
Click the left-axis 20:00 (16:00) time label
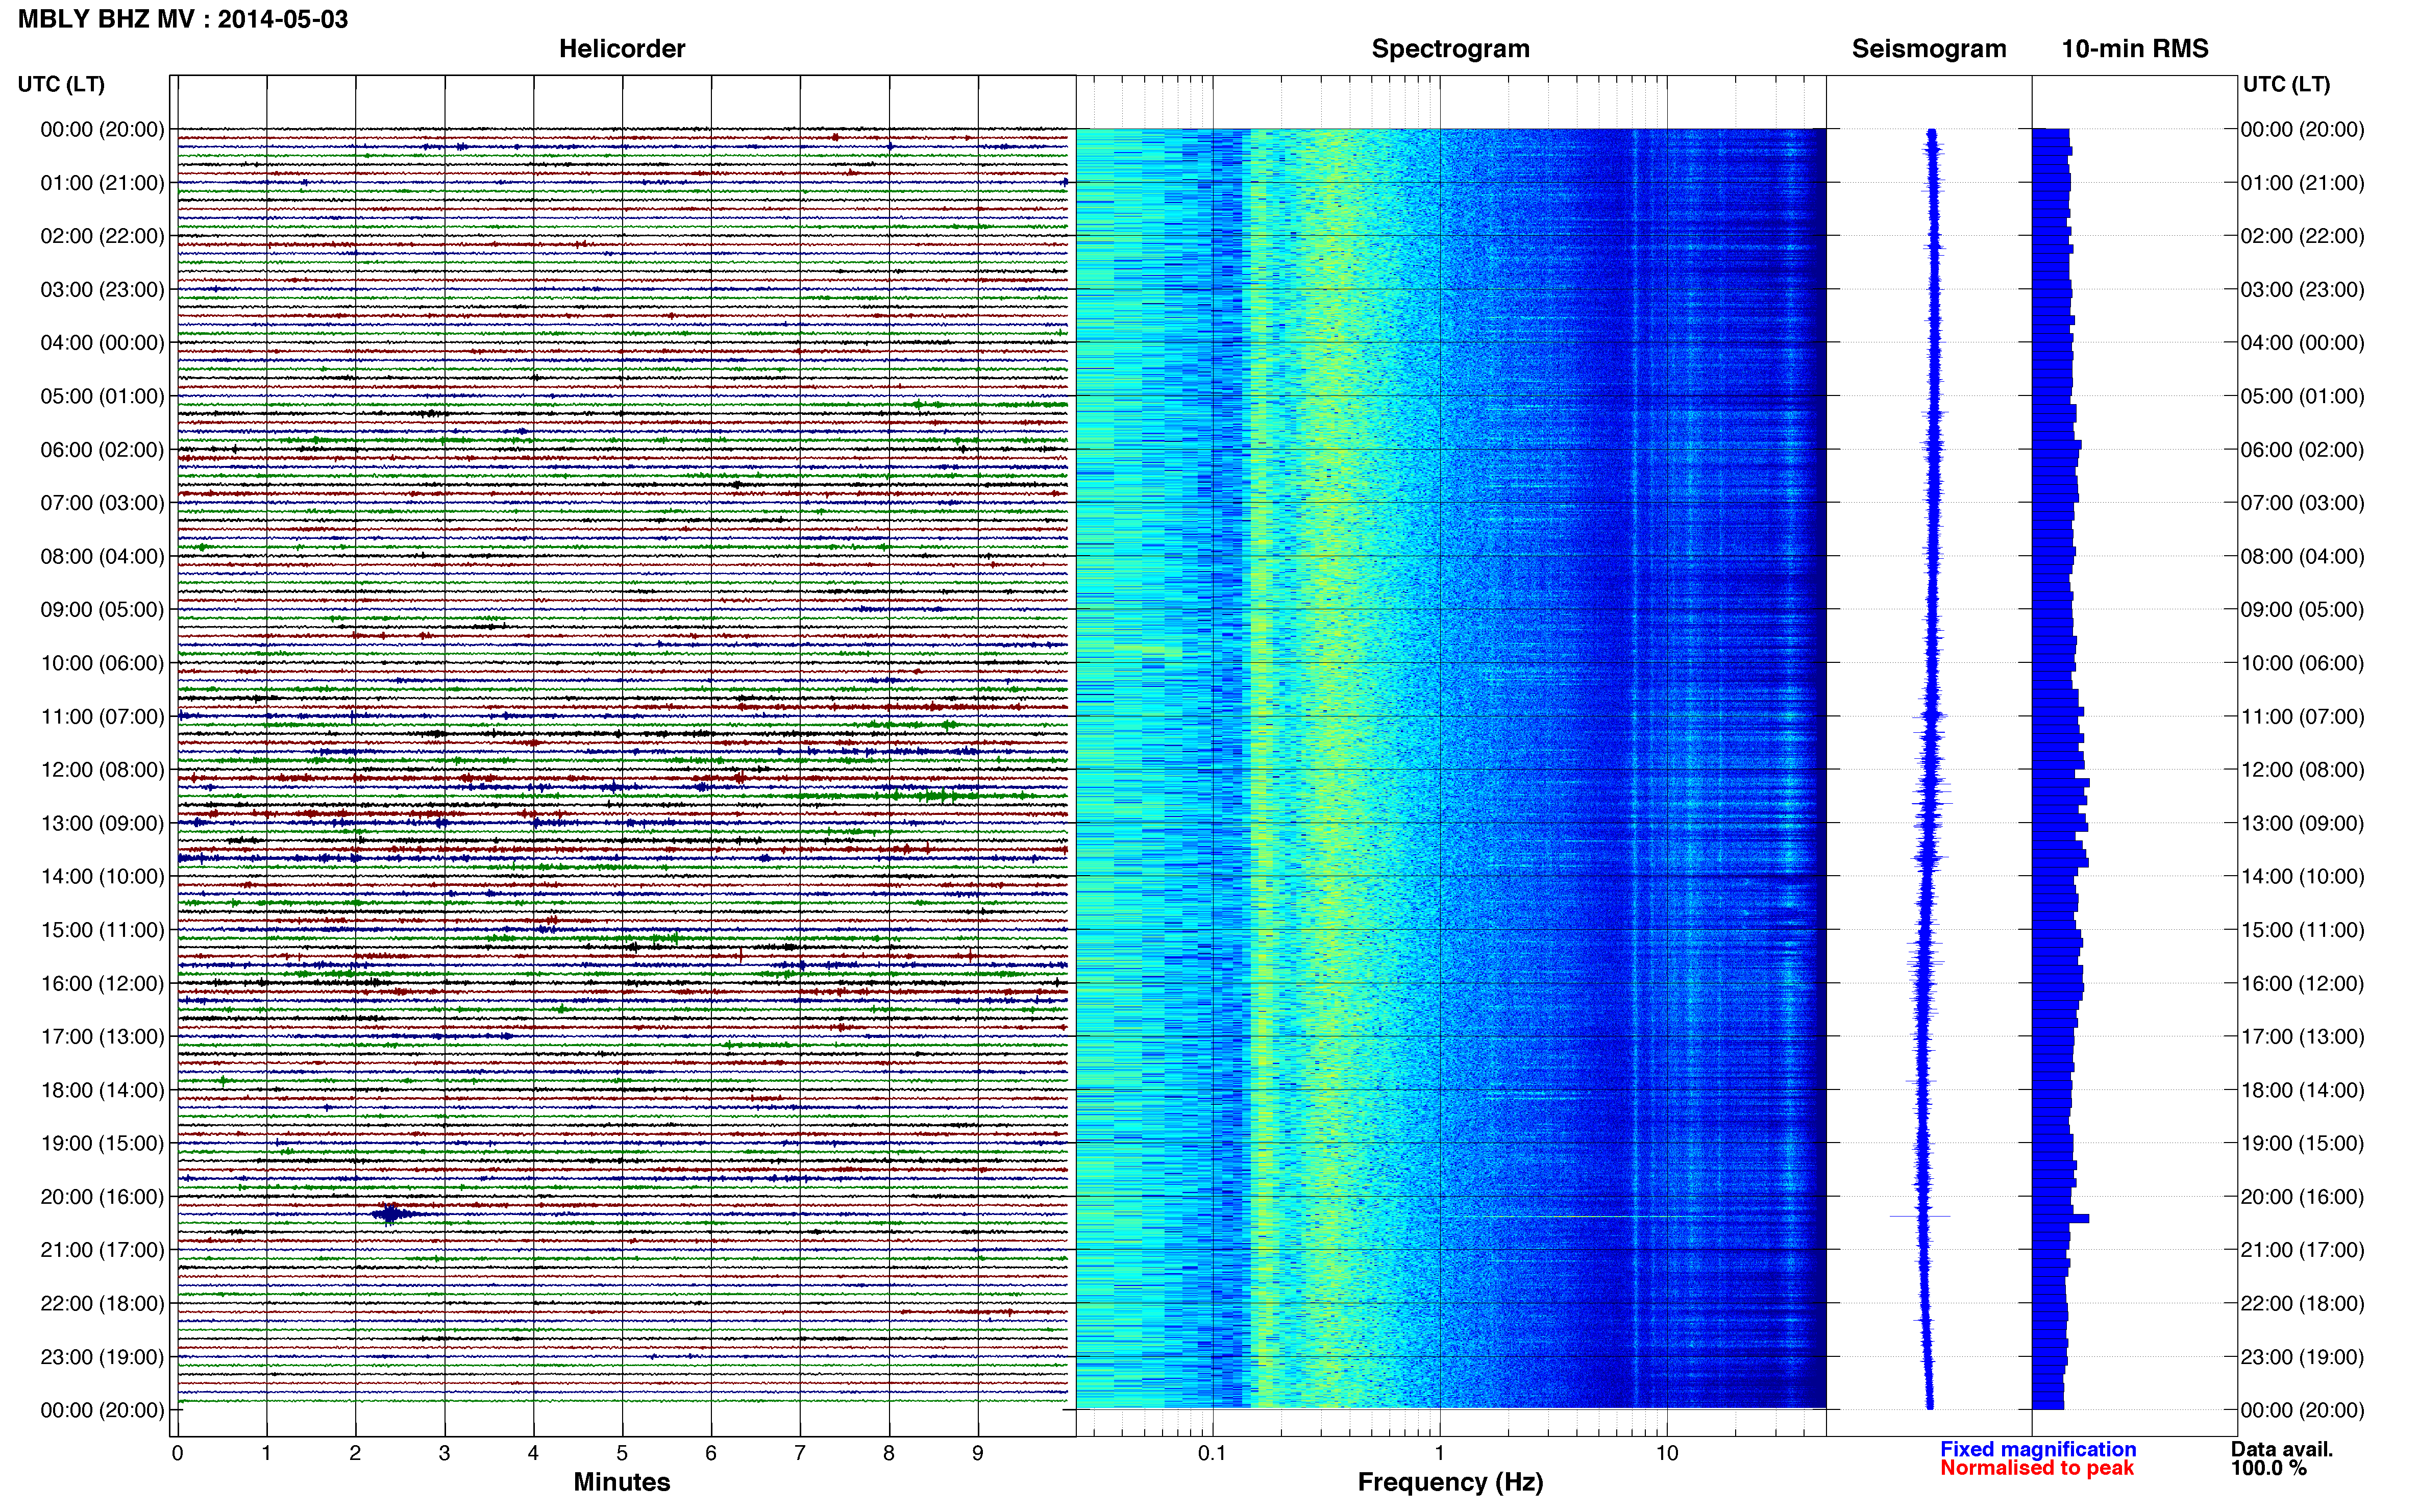pyautogui.click(x=102, y=1197)
